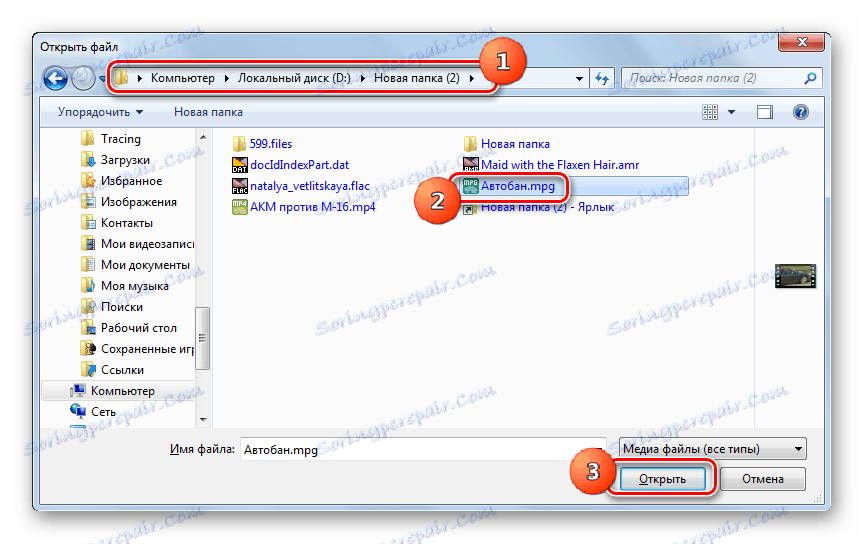Click the sidebar scrollbar down arrow
Viewport: 864px width, 544px height.
203,419
